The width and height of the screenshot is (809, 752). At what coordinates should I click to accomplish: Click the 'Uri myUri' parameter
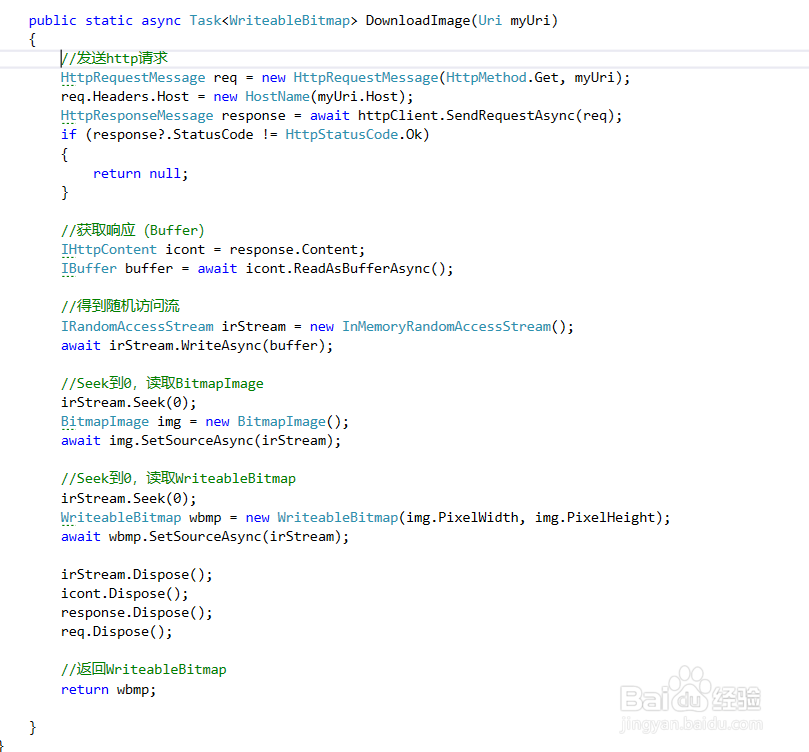click(x=514, y=21)
